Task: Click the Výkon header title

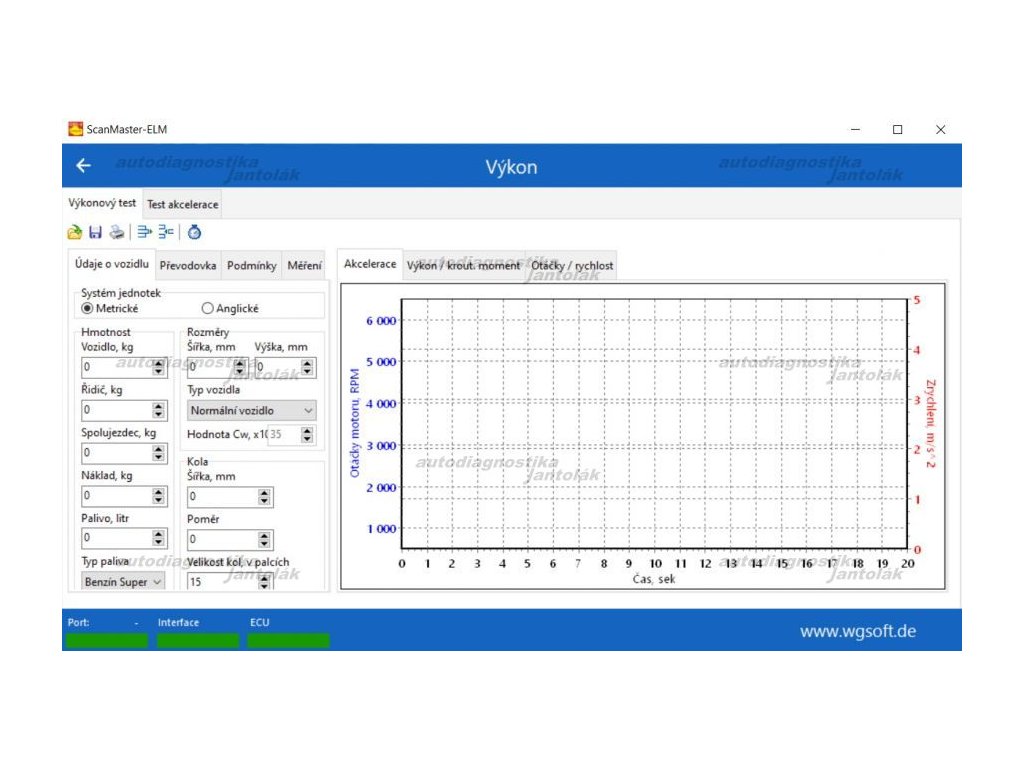Action: point(511,167)
